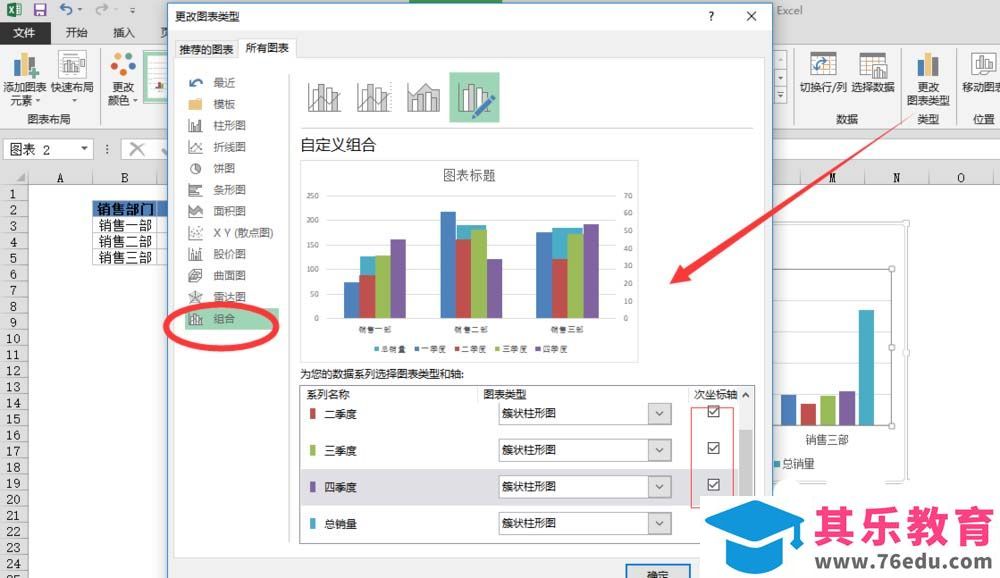Toggle secondary axis checkbox for 二季度
Screen dimensions: 1000x578
[x=714, y=412]
